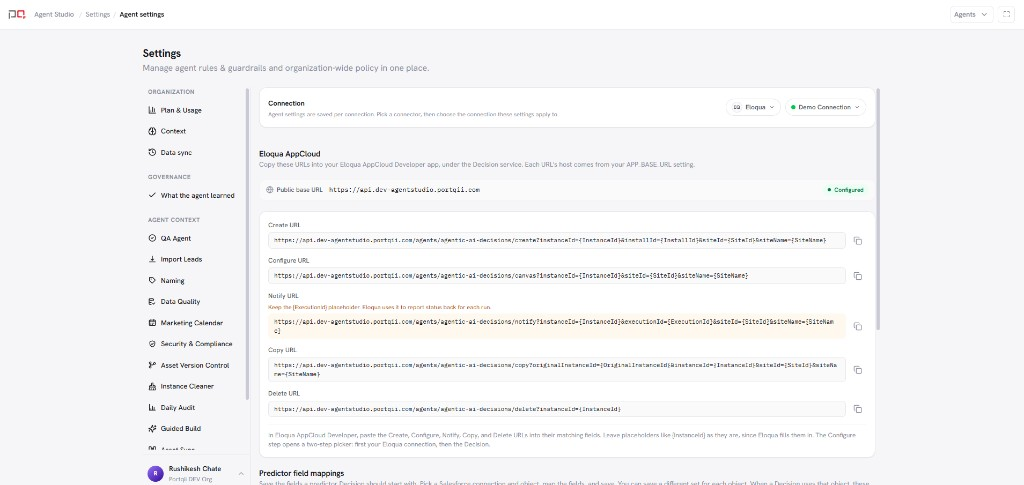Screen dimensions: 1024x485
Task: Click the Create URL text field
Action: 556,240
